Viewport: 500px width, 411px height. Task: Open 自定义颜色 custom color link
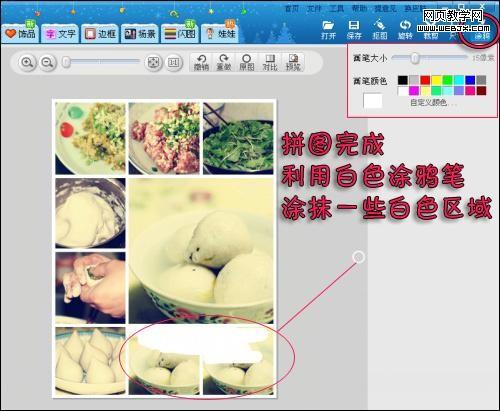pyautogui.click(x=433, y=102)
